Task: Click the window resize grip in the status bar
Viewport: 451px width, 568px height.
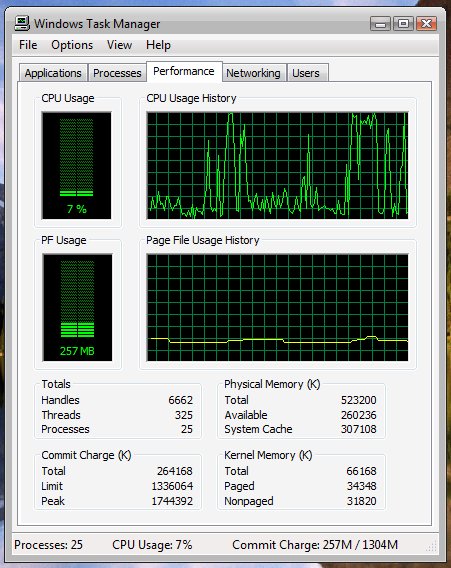Action: click(x=432, y=546)
